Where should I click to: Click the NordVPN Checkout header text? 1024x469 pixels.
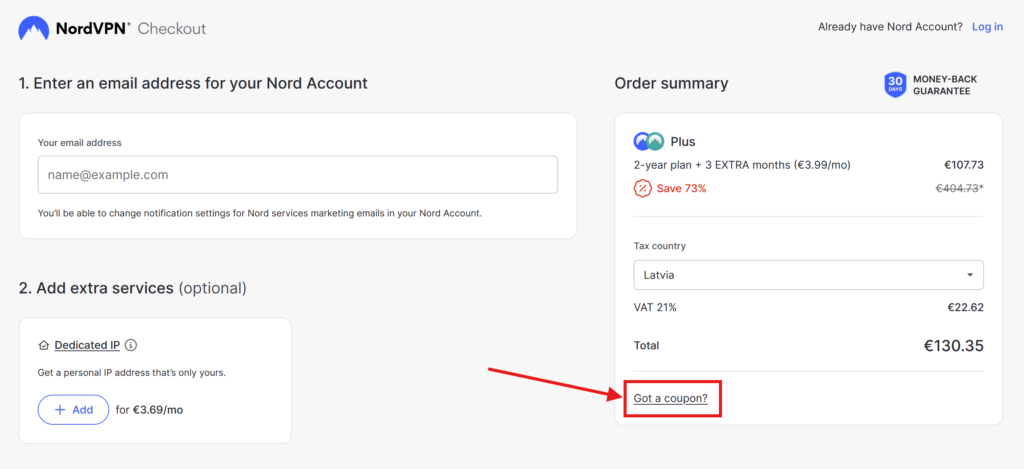click(x=131, y=29)
